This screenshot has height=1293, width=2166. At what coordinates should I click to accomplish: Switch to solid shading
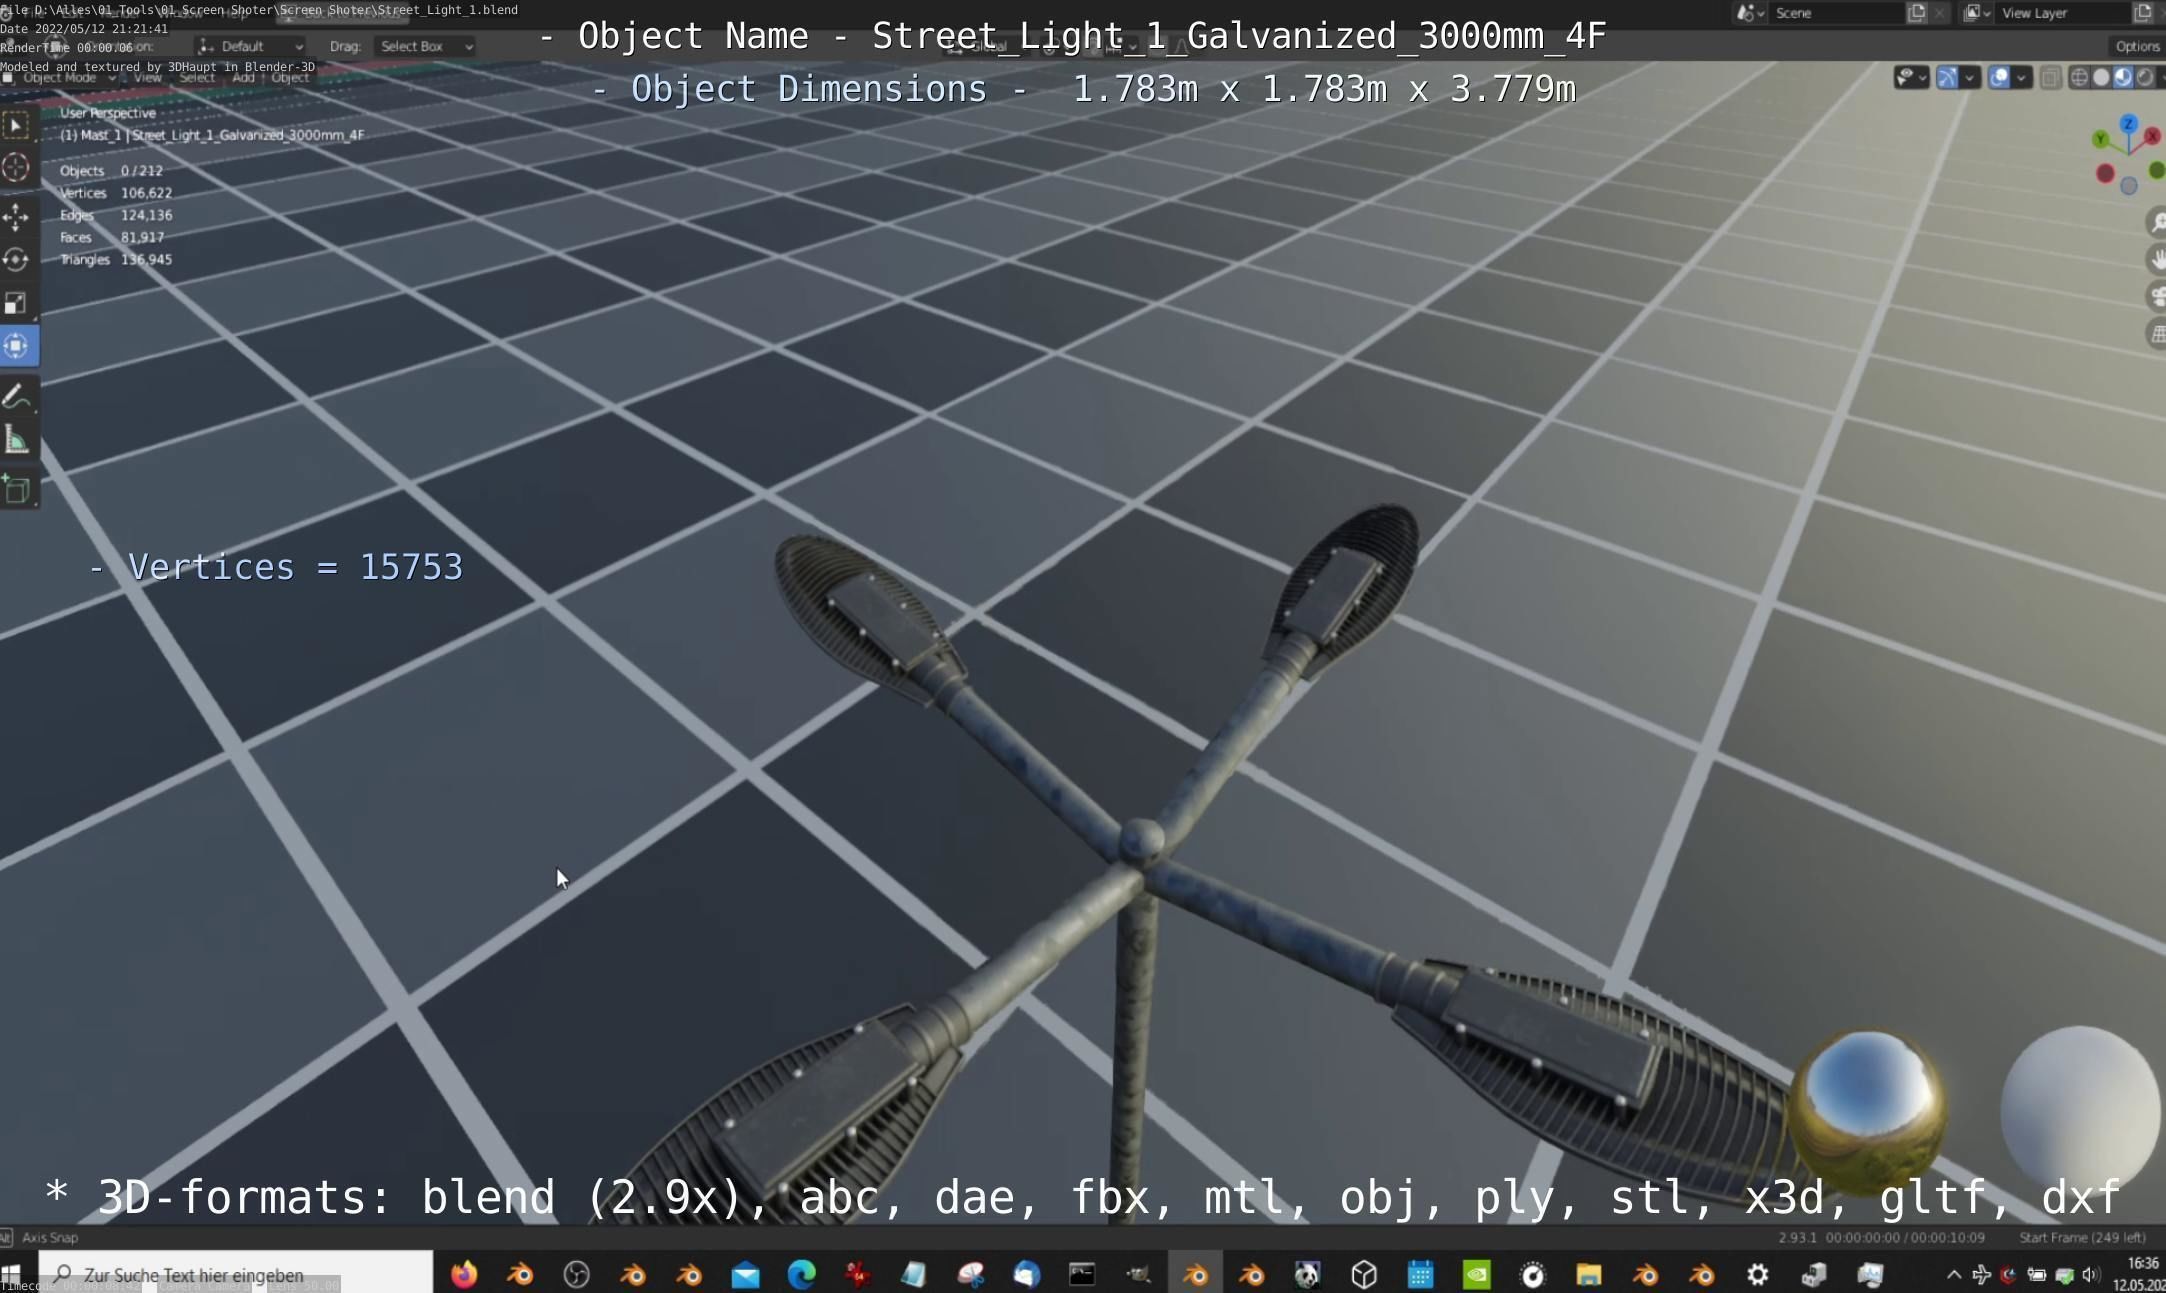(2101, 77)
